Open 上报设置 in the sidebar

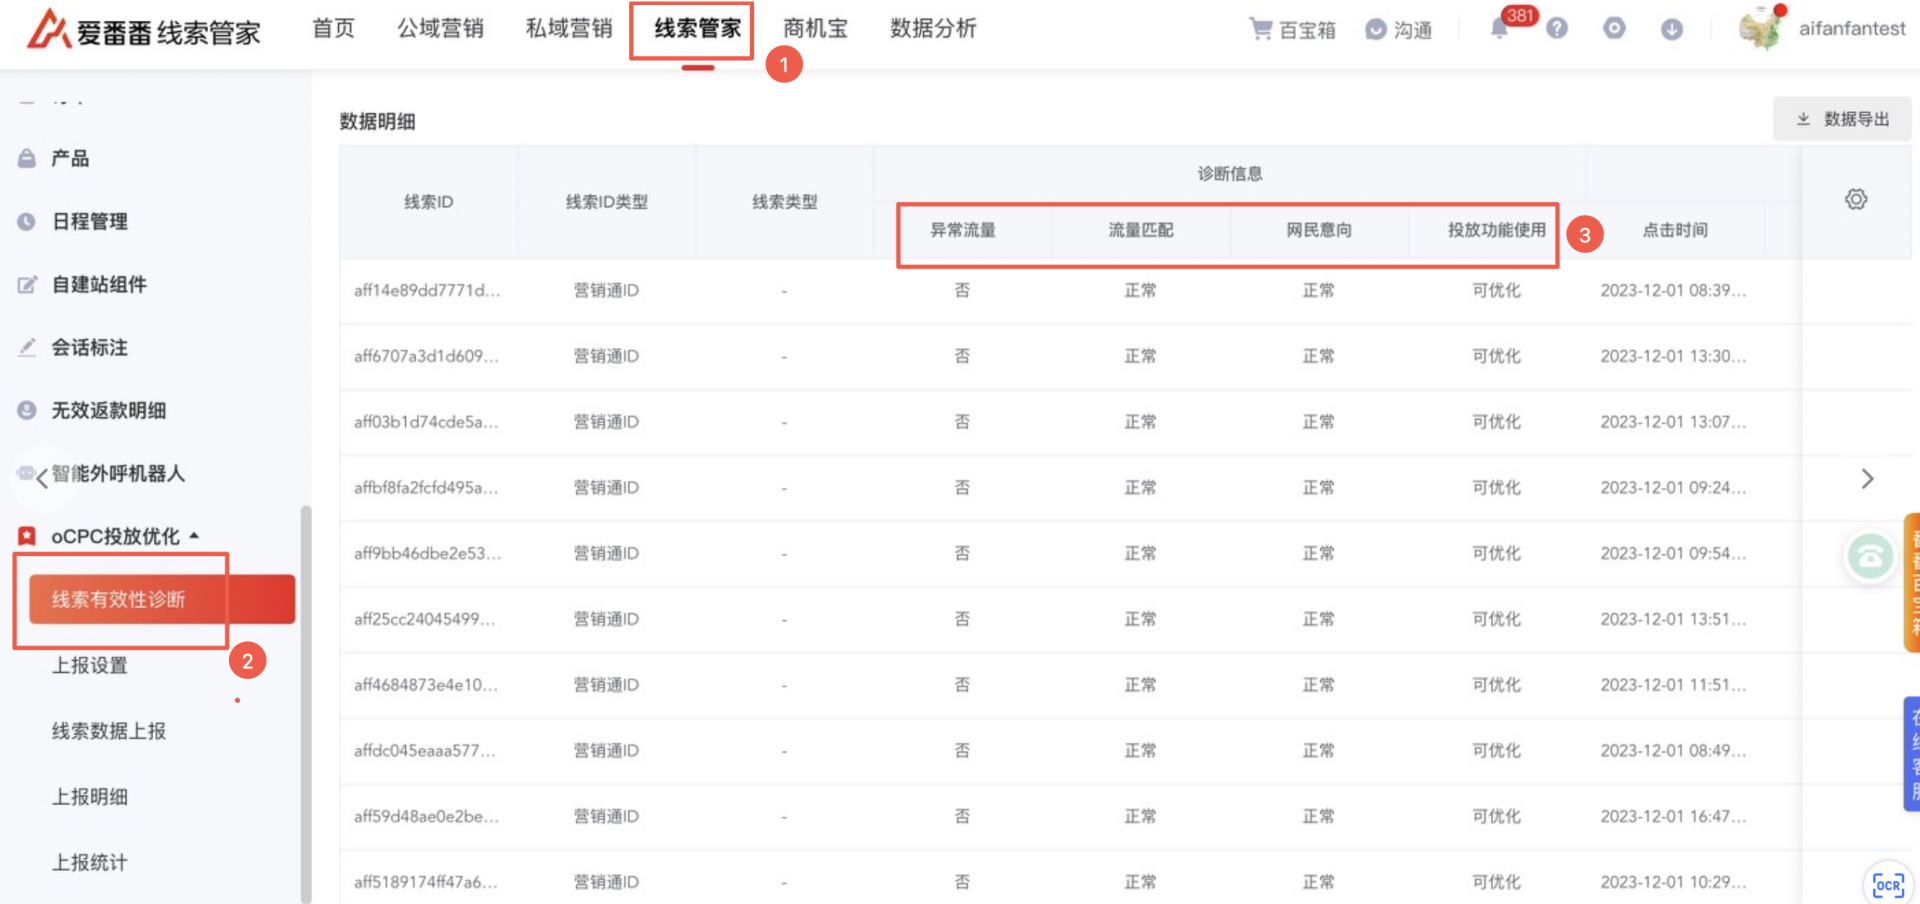[x=90, y=666]
